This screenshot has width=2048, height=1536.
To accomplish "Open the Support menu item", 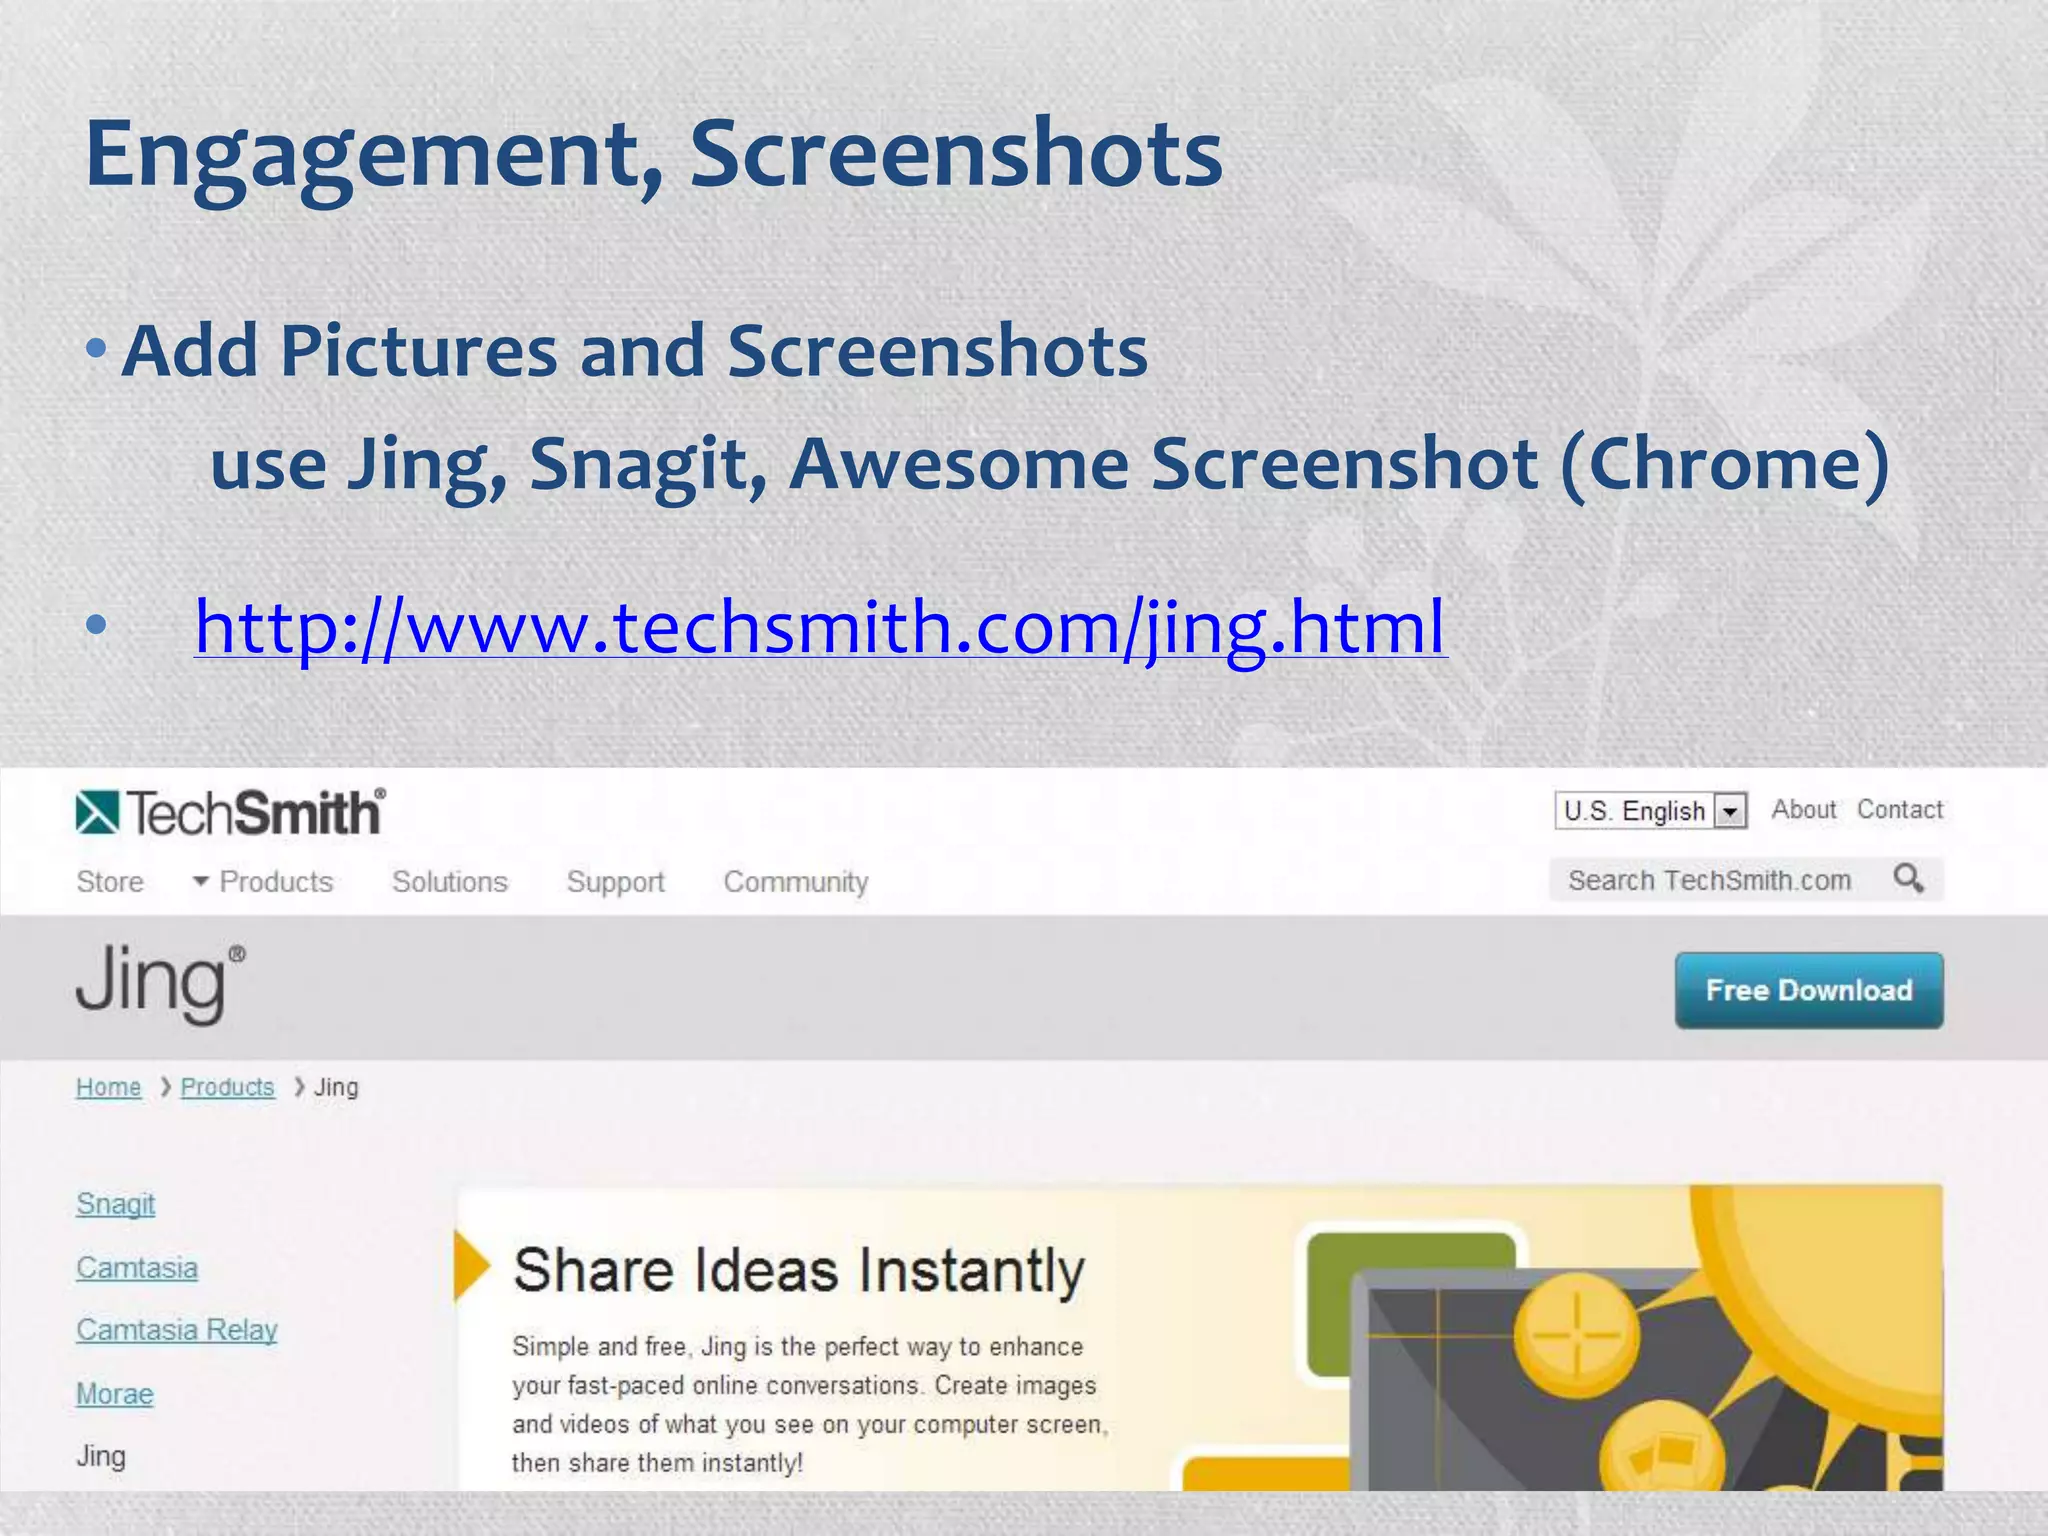I will click(615, 882).
